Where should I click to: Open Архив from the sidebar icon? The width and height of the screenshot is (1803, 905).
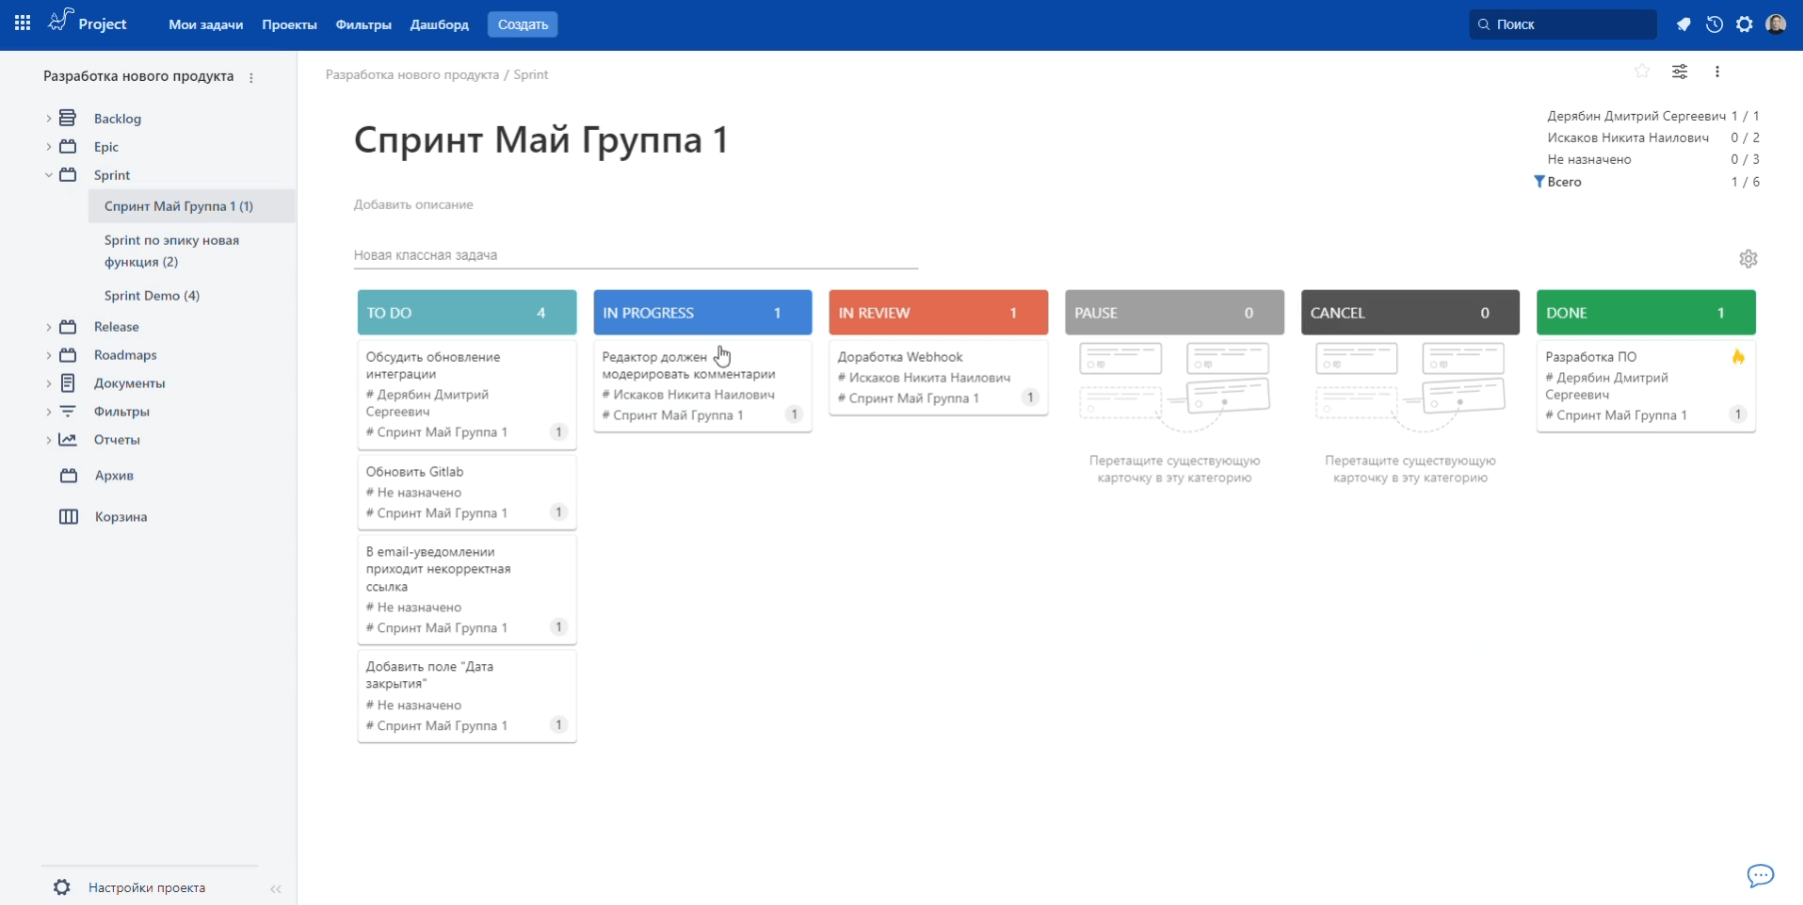coord(68,475)
